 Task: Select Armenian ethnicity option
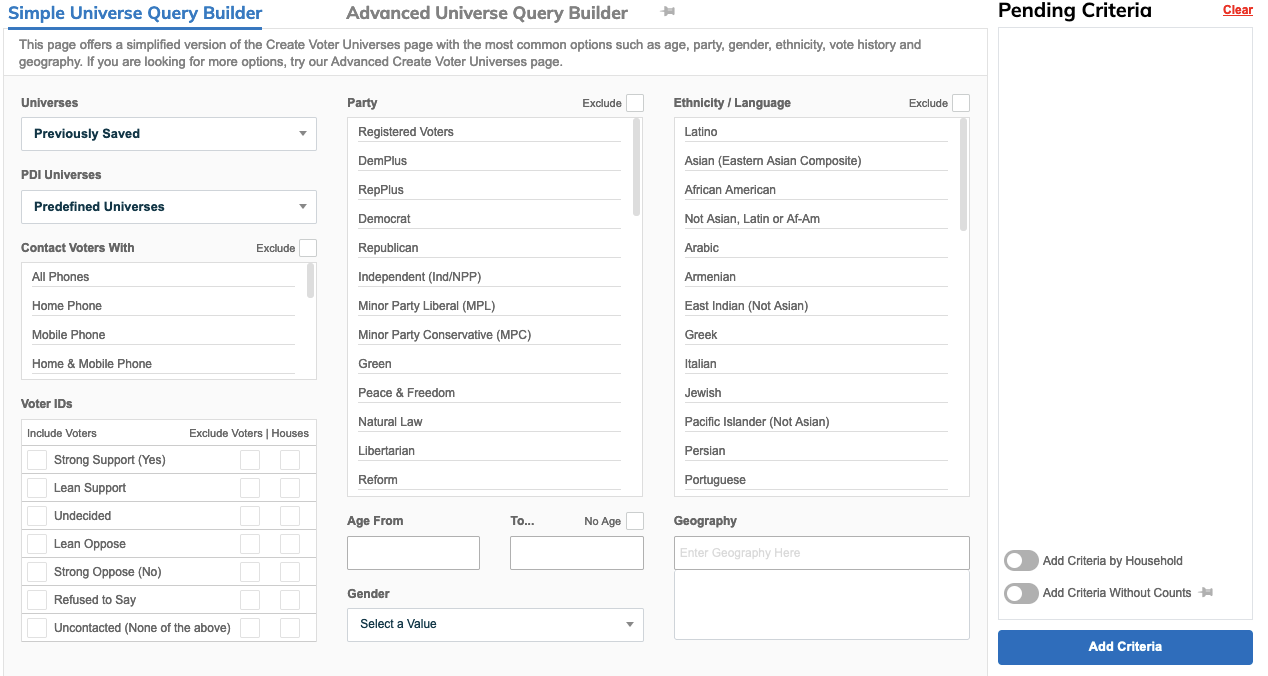coord(816,277)
